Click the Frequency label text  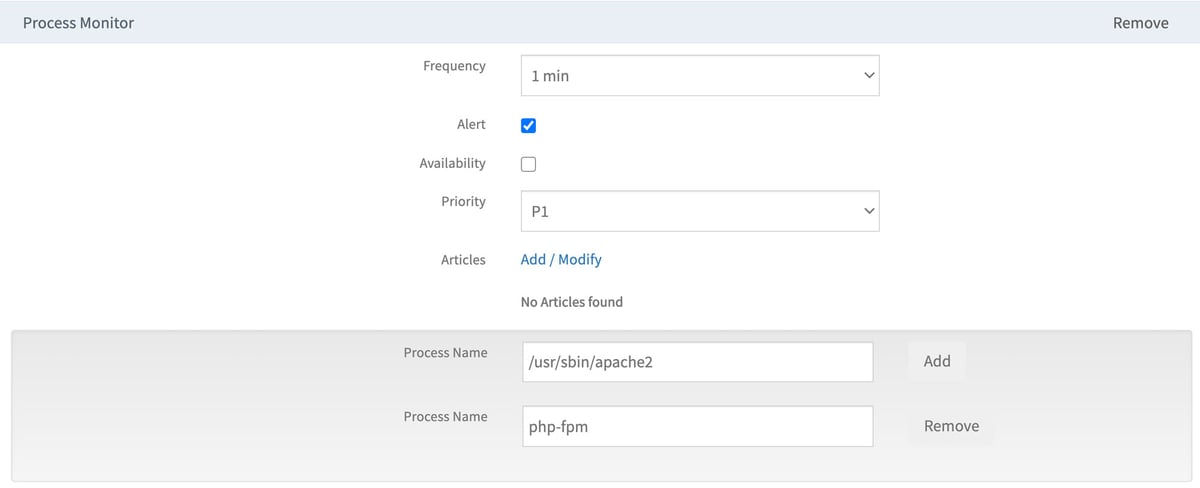click(x=454, y=66)
